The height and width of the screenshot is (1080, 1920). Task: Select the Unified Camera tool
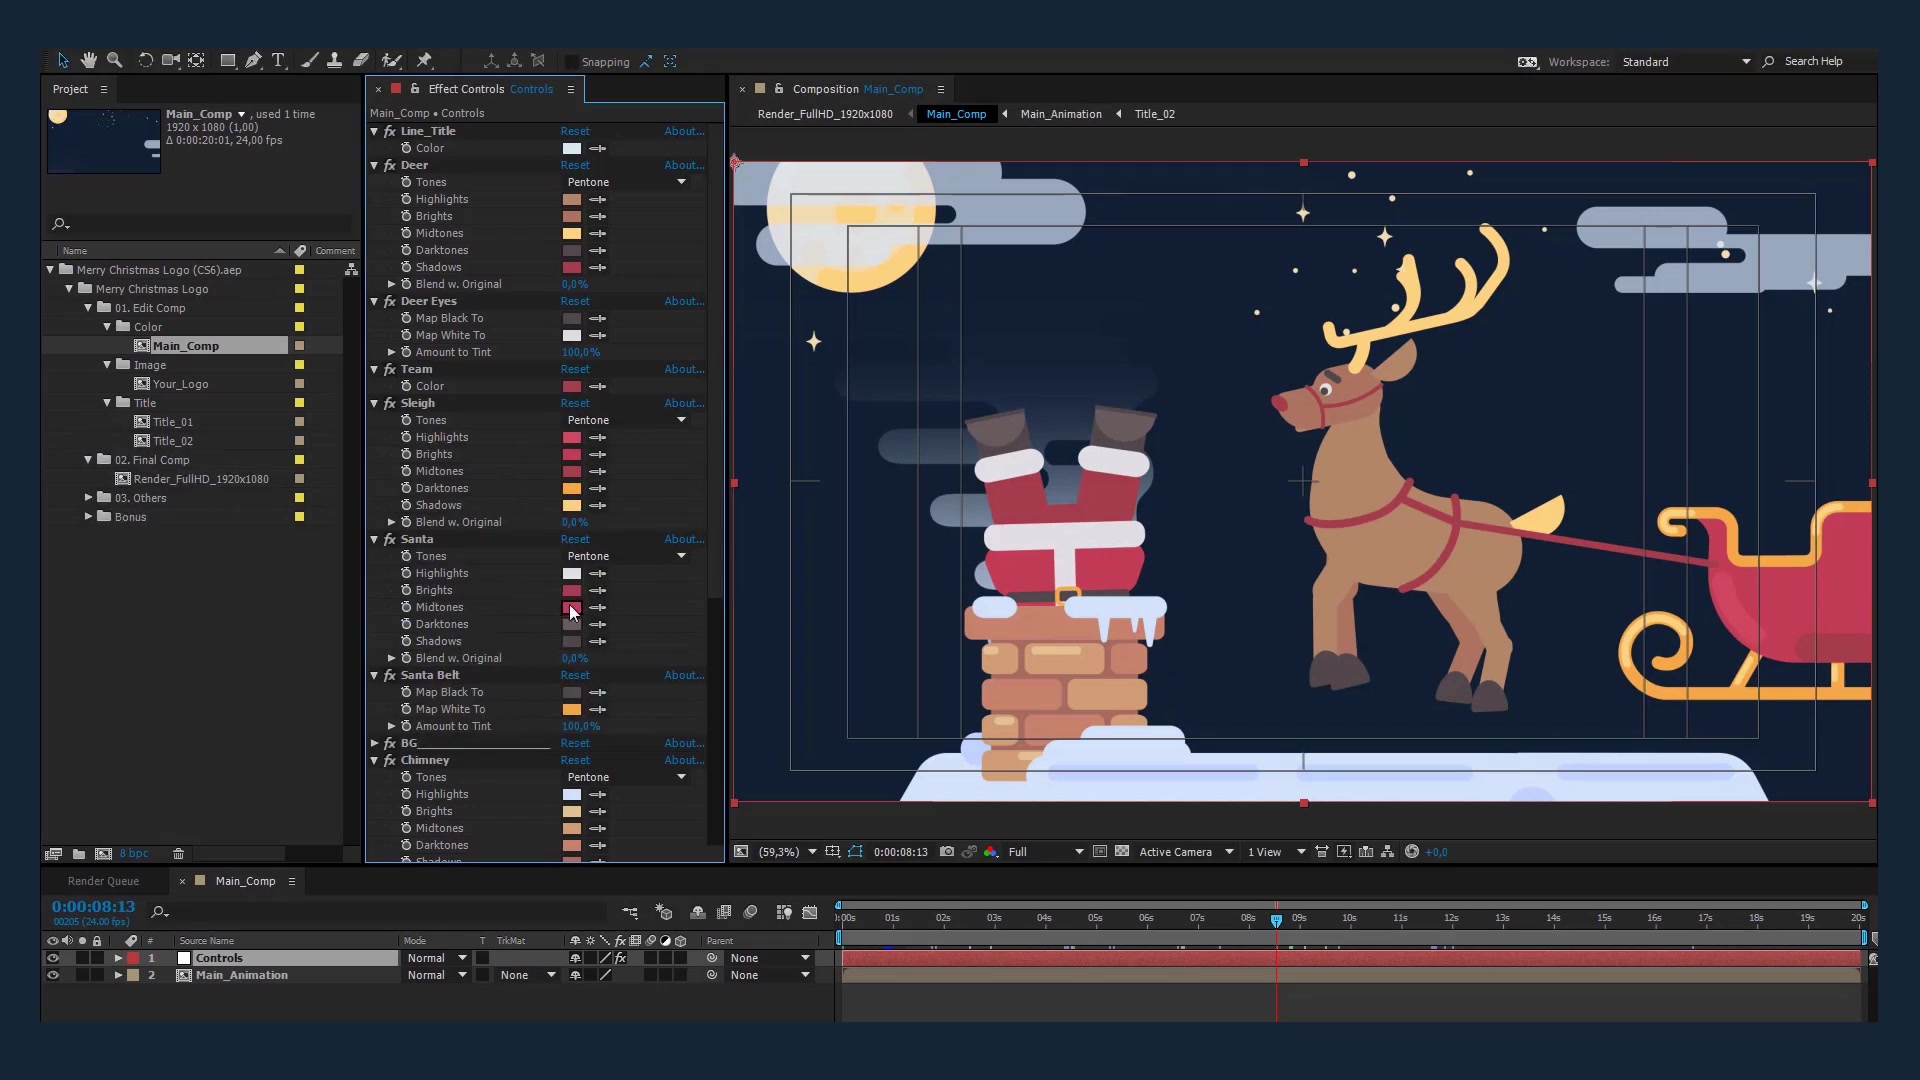coord(171,61)
